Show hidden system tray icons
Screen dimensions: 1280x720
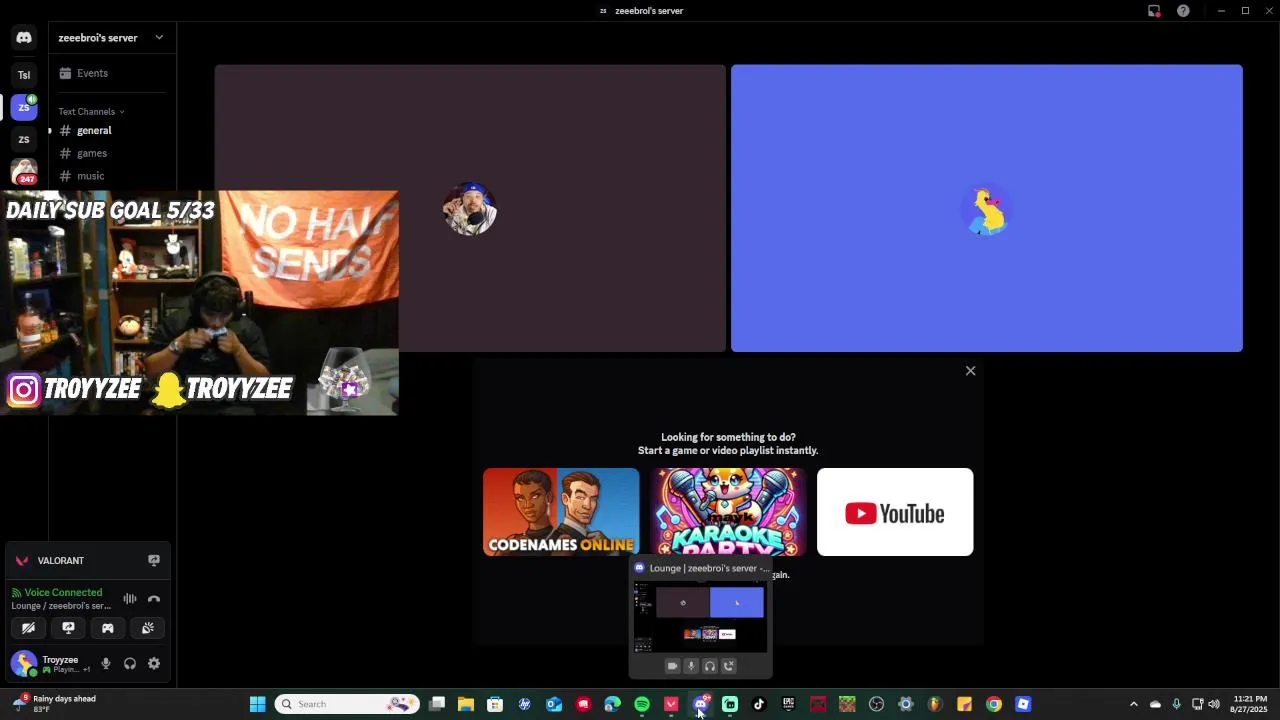[1133, 704]
